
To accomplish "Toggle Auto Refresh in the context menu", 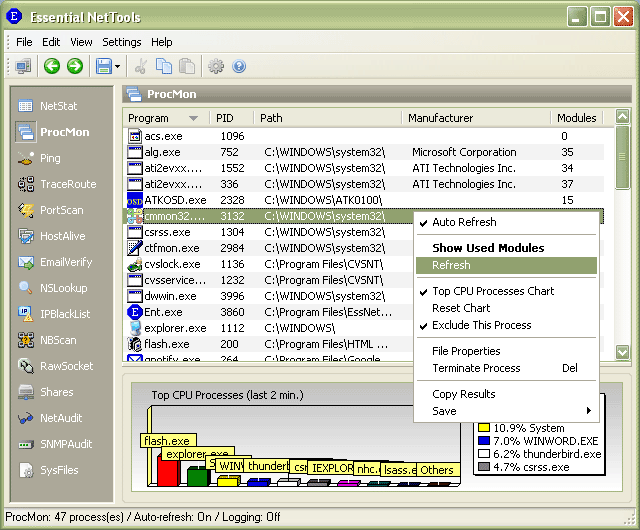I will click(x=506, y=222).
